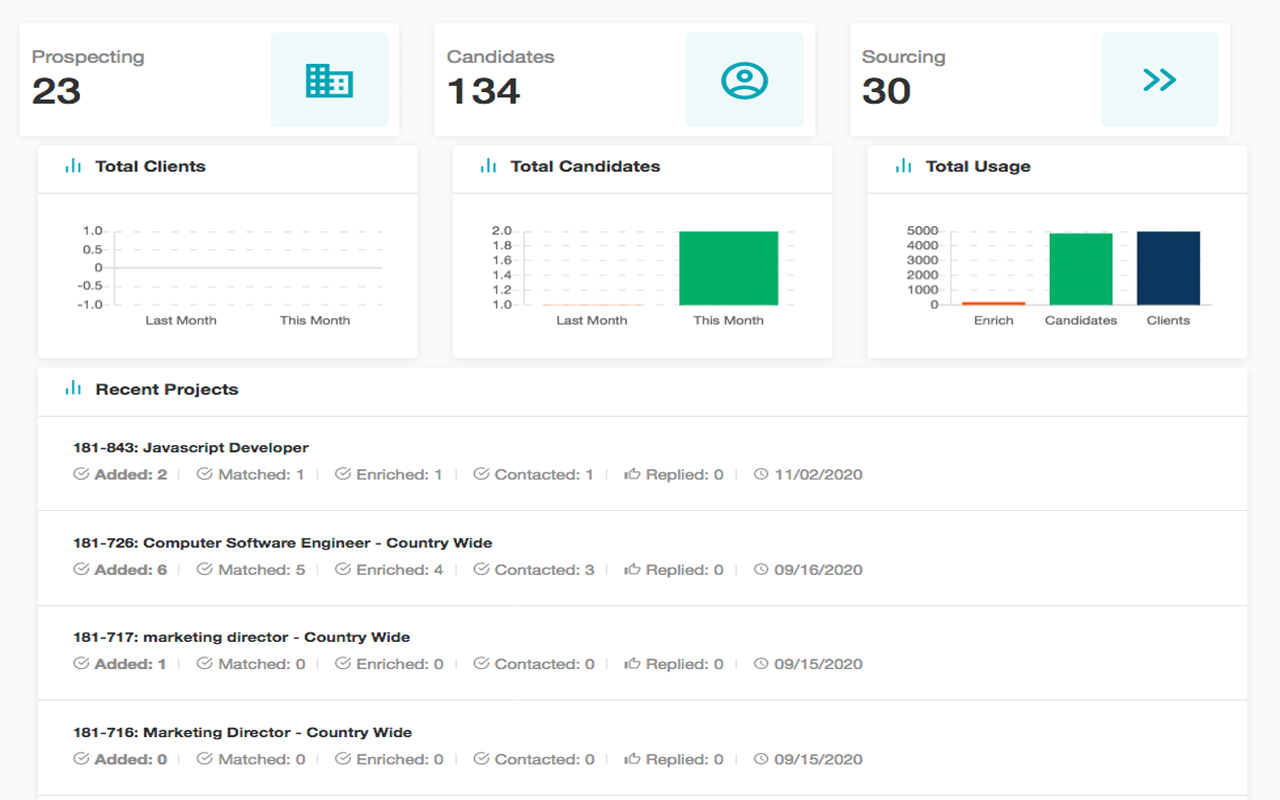The image size is (1280, 800).
Task: Click the Contacted check icon in 181-716 row
Action: 481,759
